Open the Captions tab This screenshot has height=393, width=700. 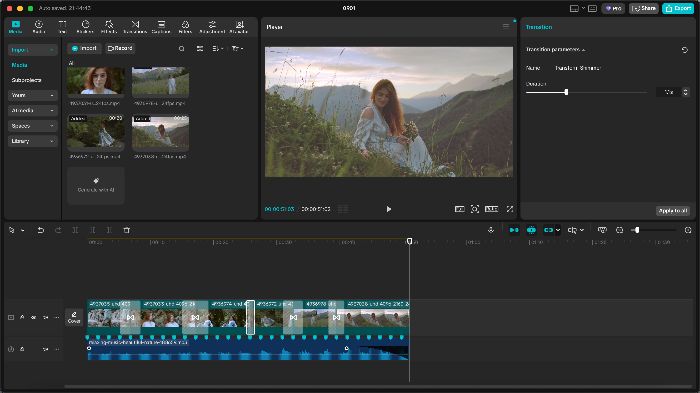pos(161,27)
